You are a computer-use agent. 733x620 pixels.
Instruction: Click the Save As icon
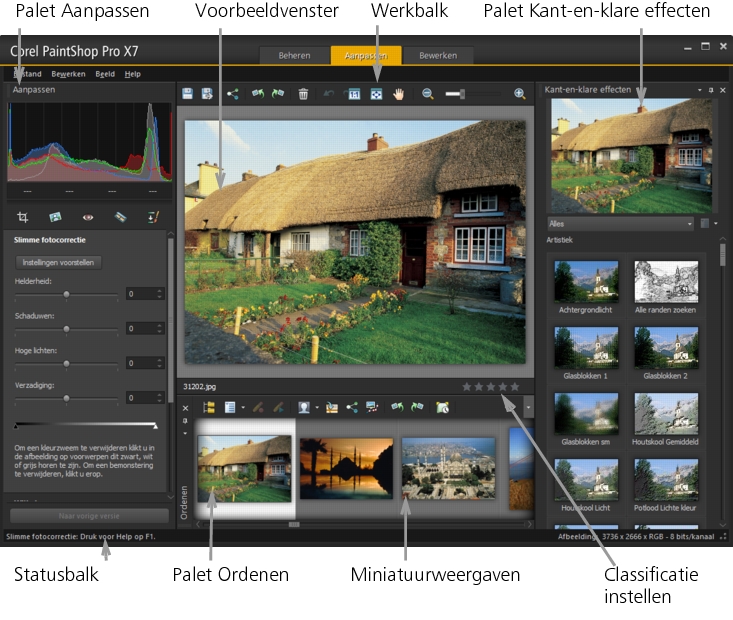coord(207,94)
